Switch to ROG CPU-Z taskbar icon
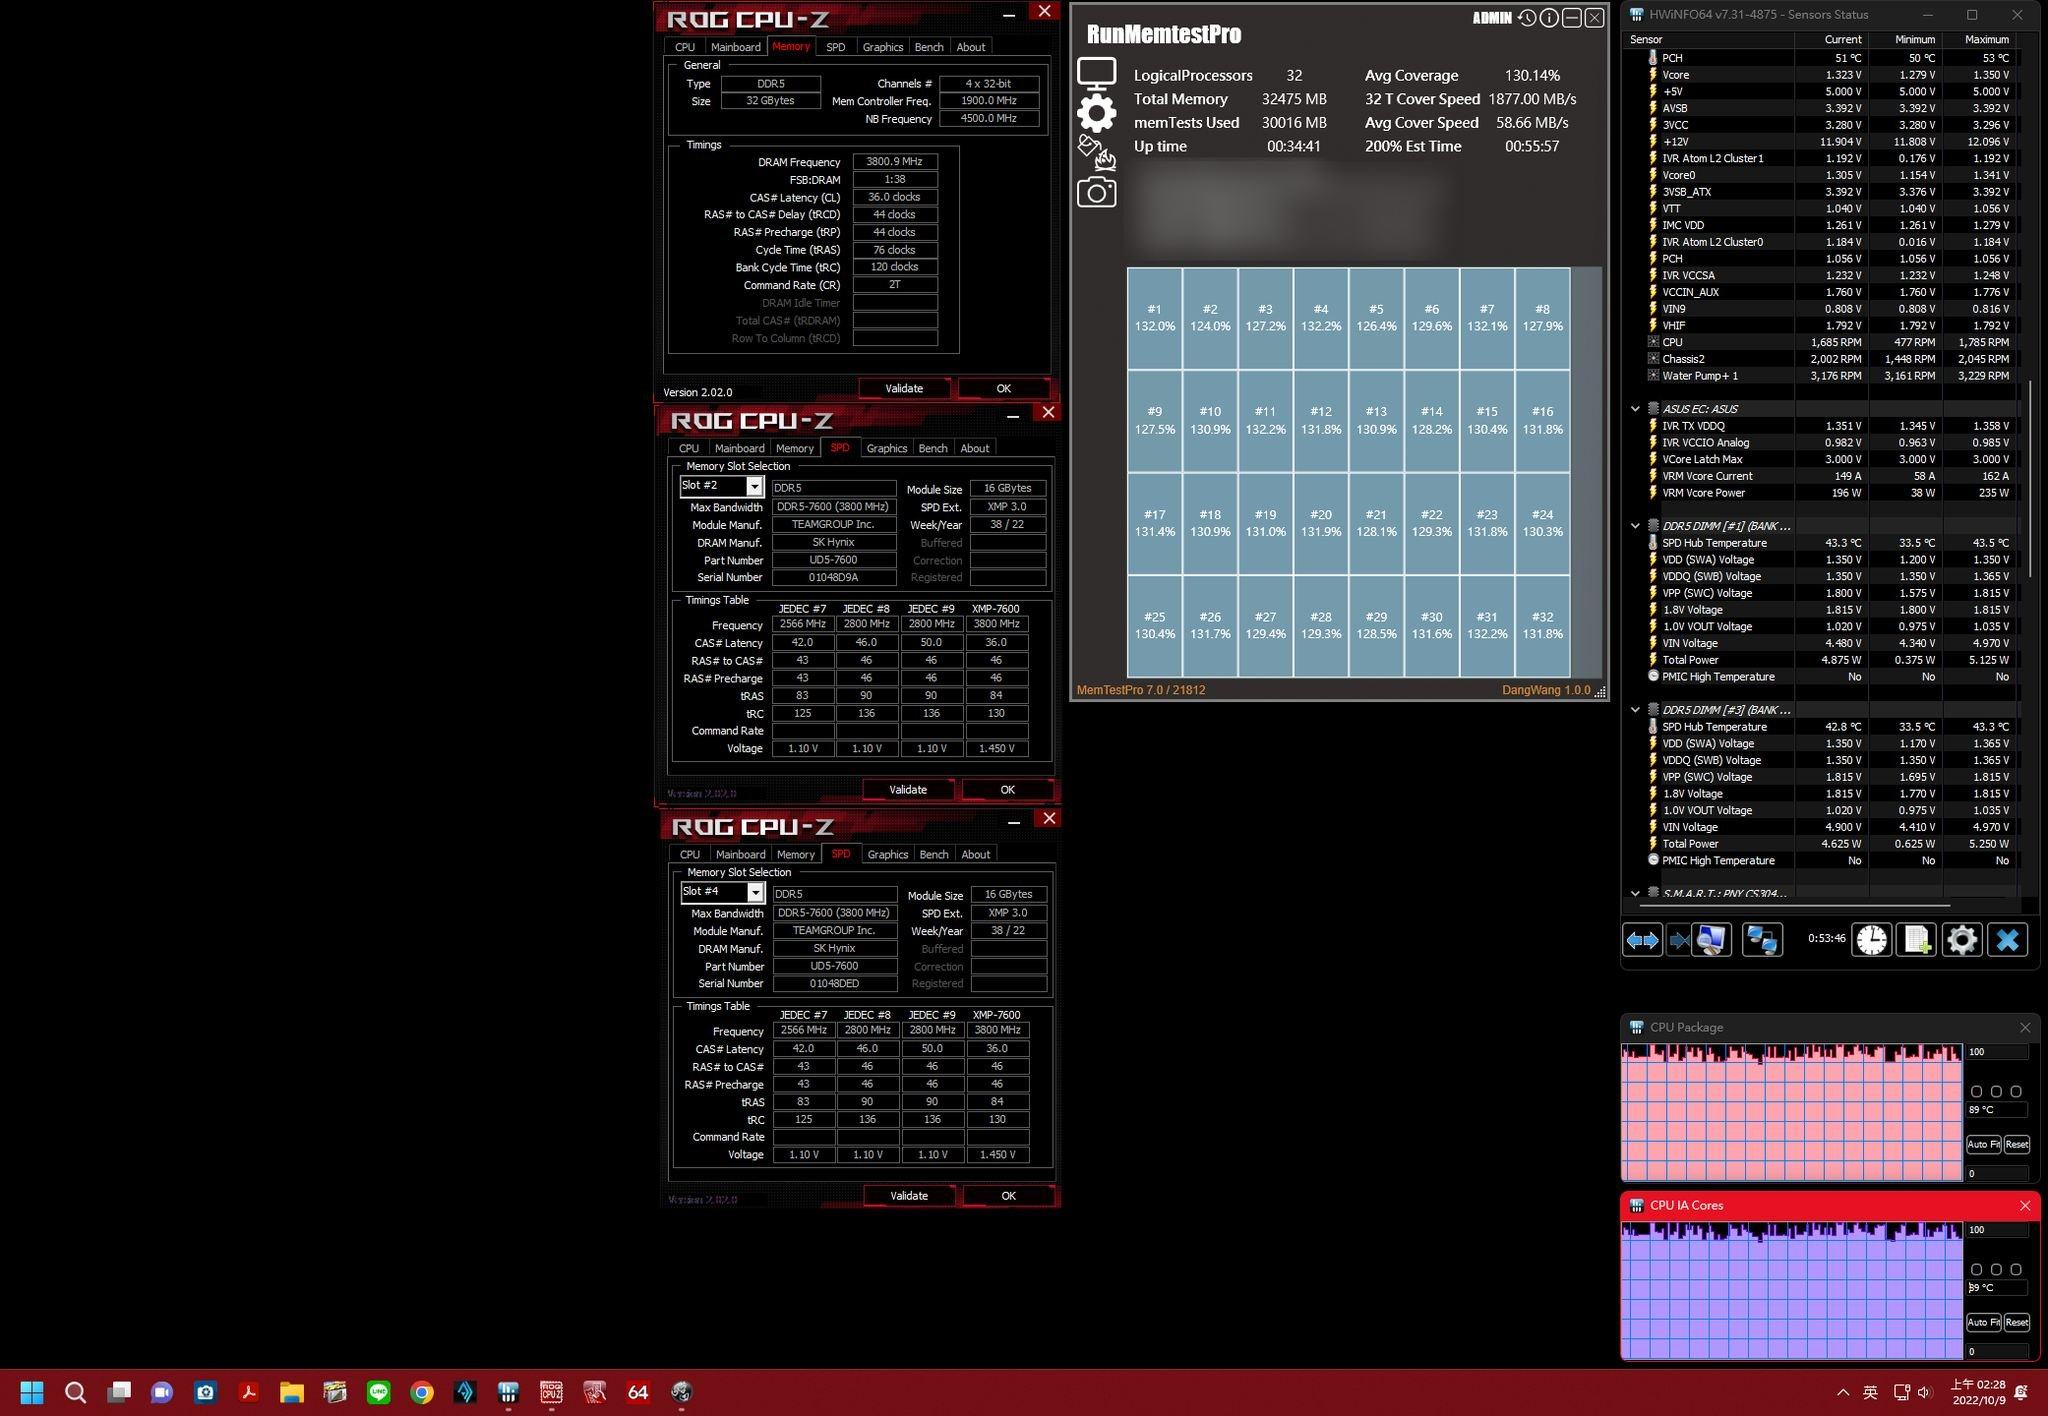 click(x=551, y=1392)
